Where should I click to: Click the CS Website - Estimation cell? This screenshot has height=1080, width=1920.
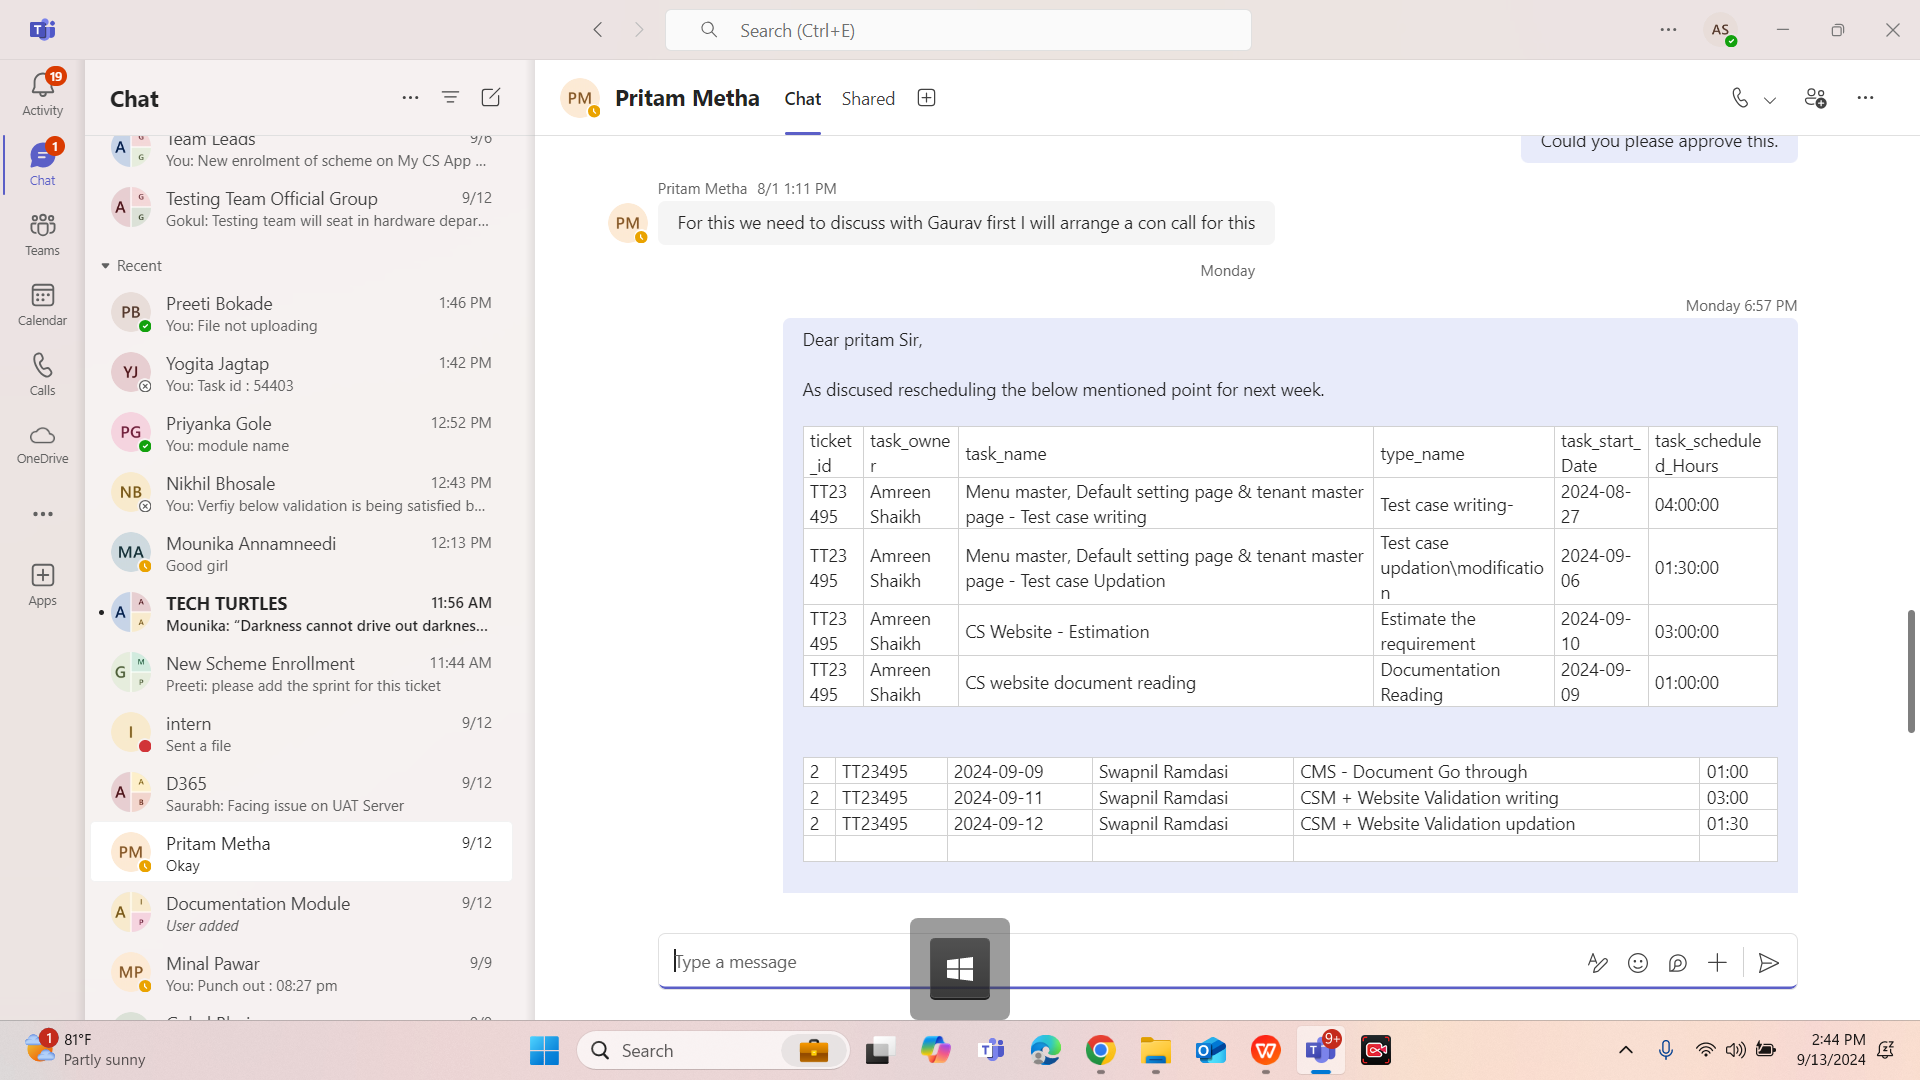click(x=1165, y=631)
